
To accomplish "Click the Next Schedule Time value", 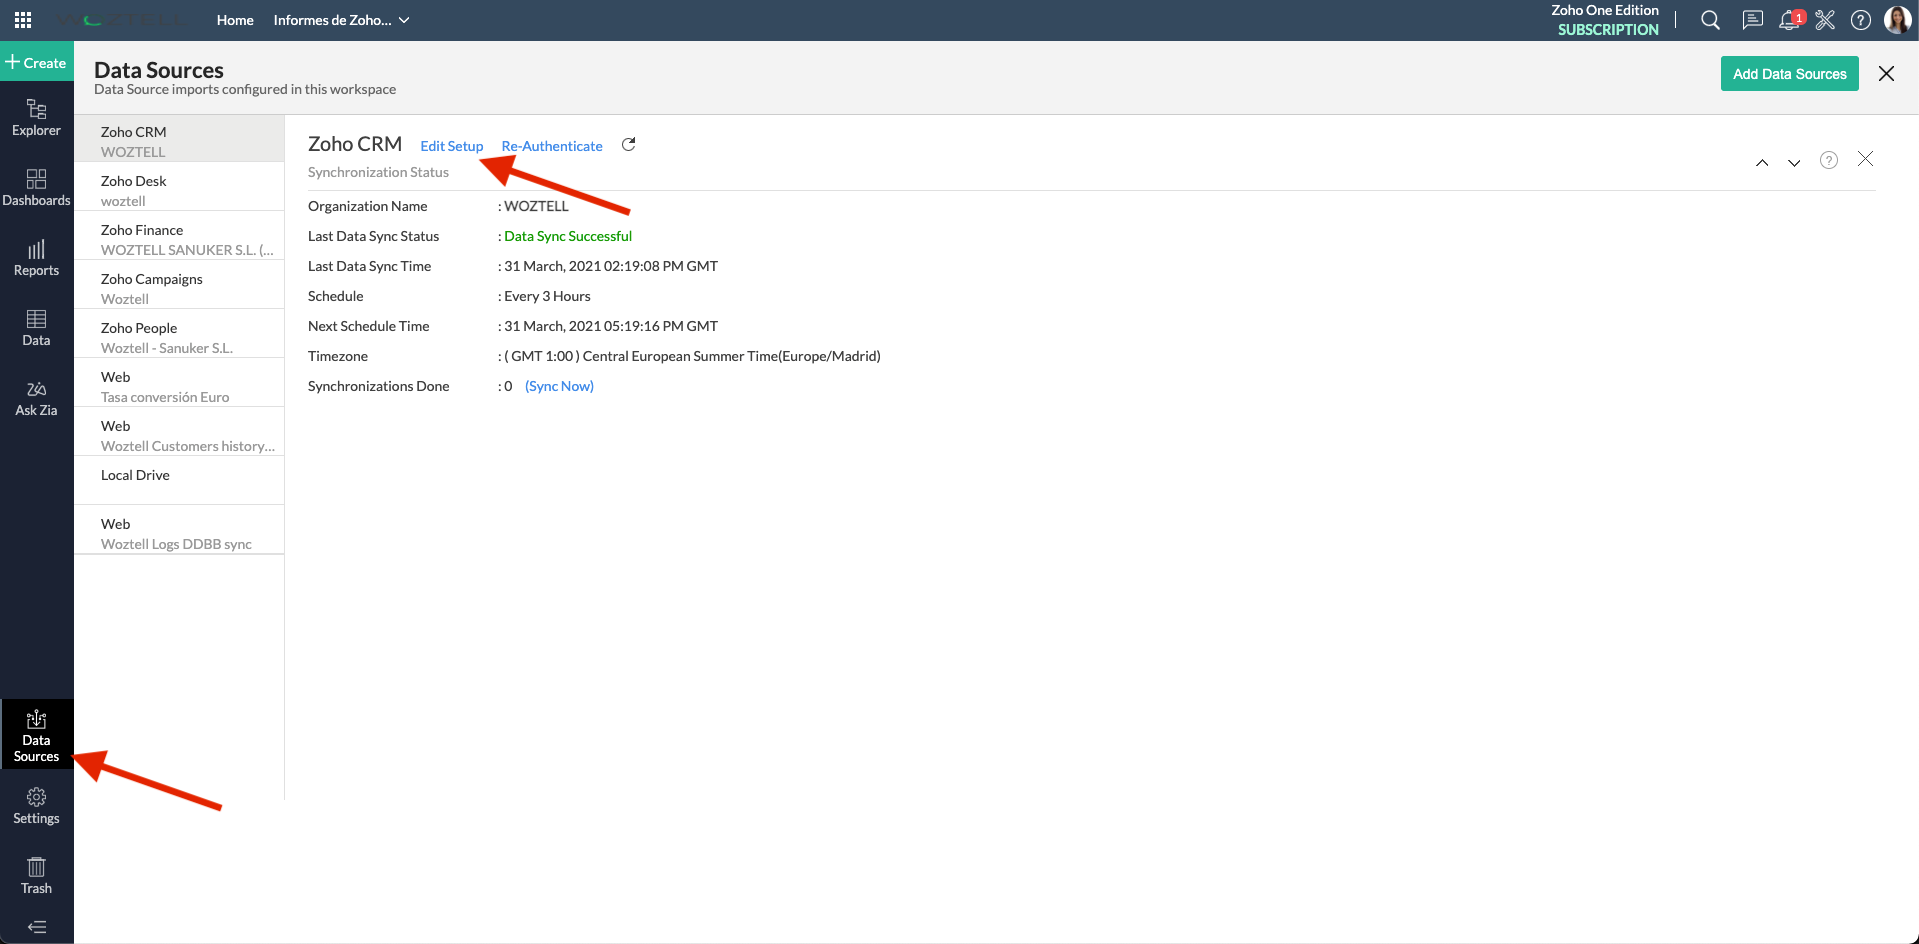I will click(x=611, y=326).
